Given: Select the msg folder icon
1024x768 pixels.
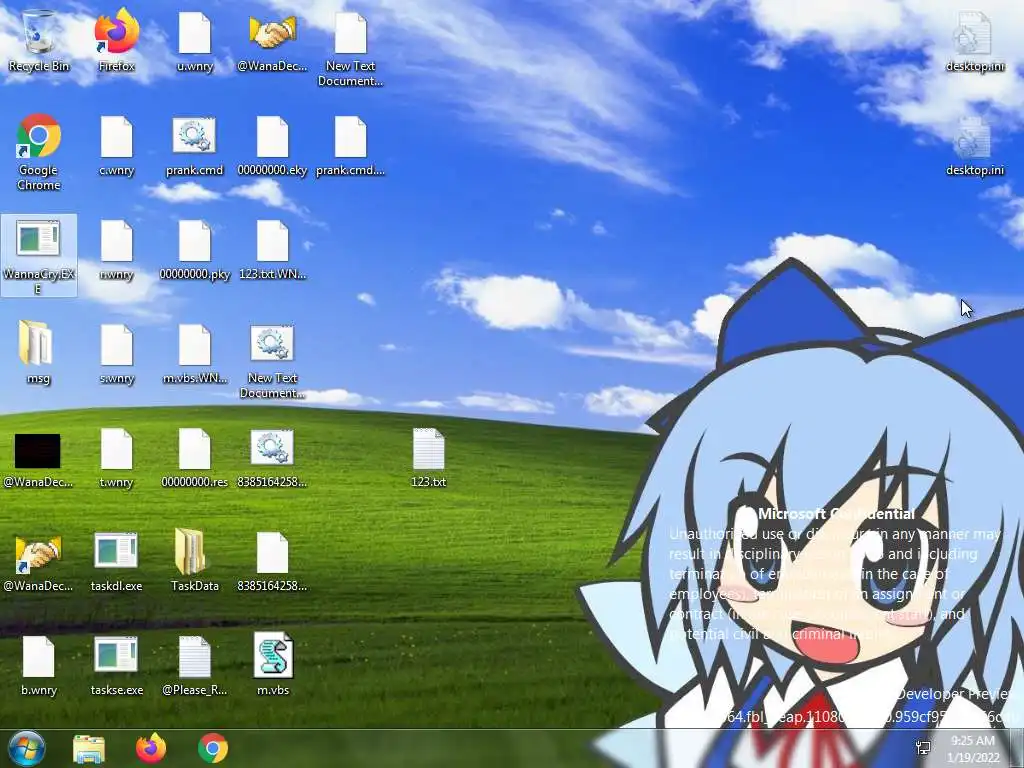Looking at the screenshot, I should (x=39, y=353).
